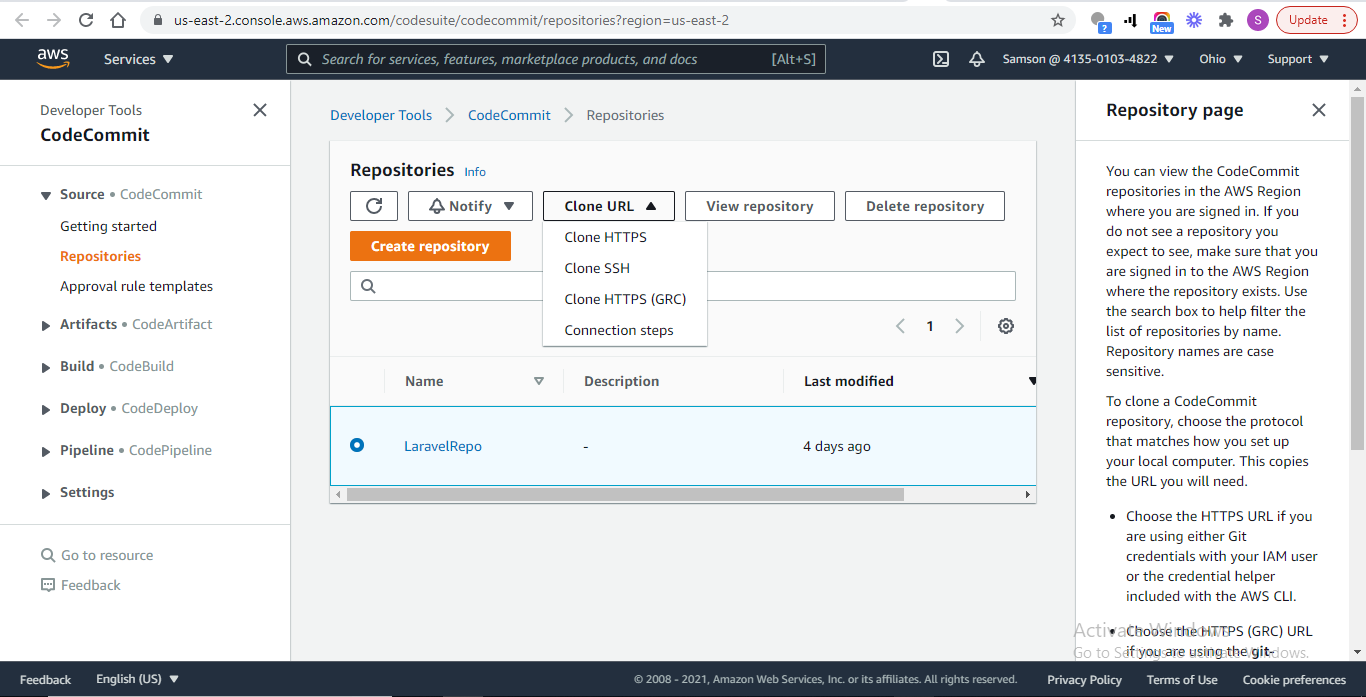The width and height of the screenshot is (1366, 697).
Task: Refresh the repositories list
Action: pyautogui.click(x=373, y=205)
